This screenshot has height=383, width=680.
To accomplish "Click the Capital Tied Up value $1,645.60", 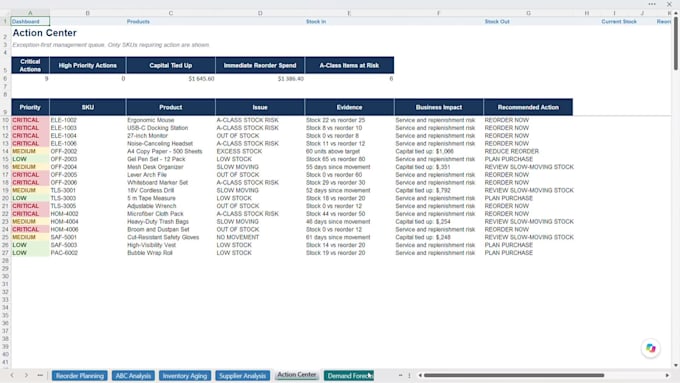I will (x=201, y=79).
